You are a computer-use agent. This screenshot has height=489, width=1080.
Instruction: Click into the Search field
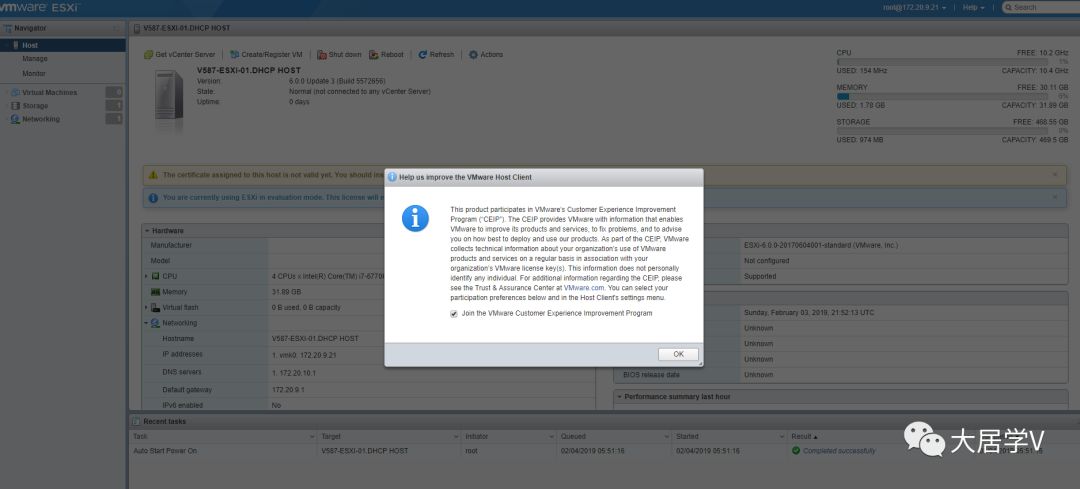(x=1043, y=7)
